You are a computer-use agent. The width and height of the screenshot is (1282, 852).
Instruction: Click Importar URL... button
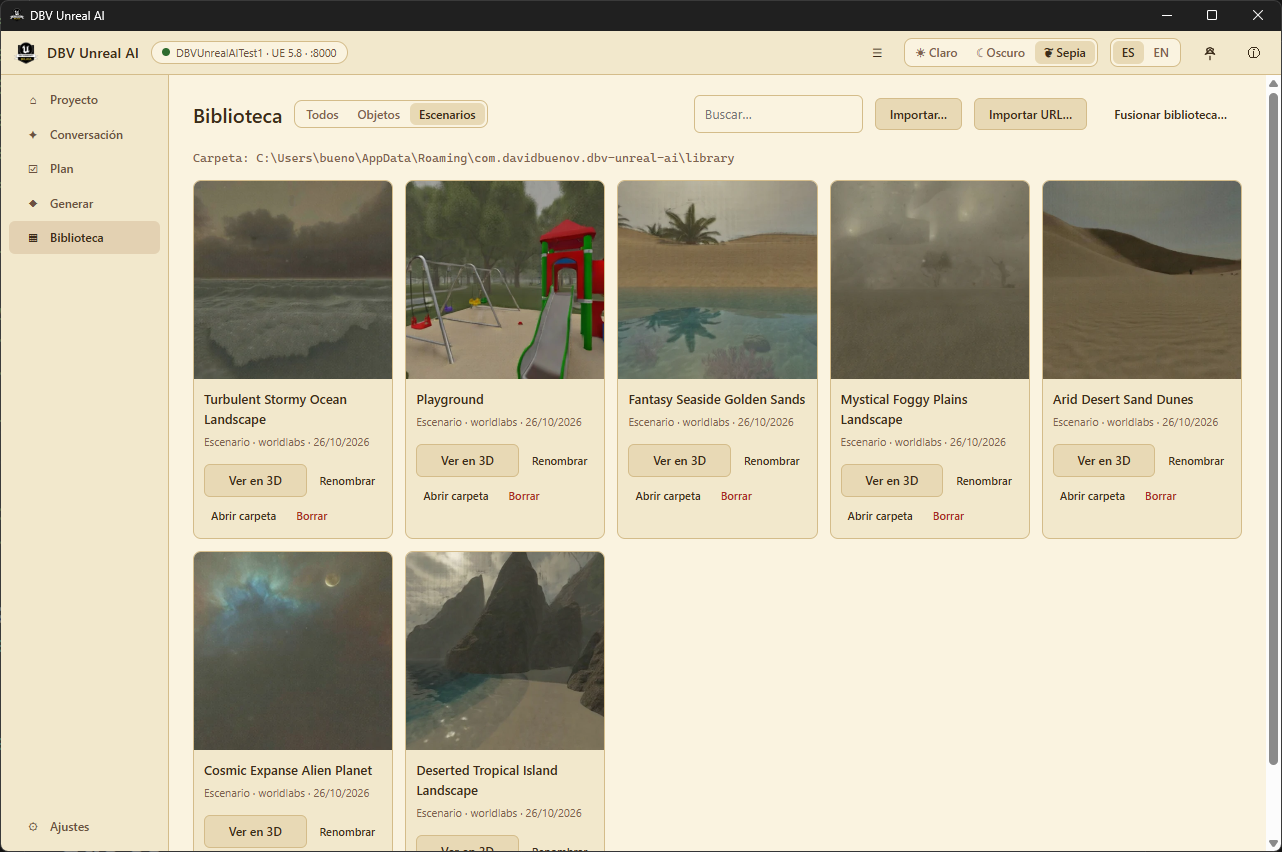[x=1030, y=114]
